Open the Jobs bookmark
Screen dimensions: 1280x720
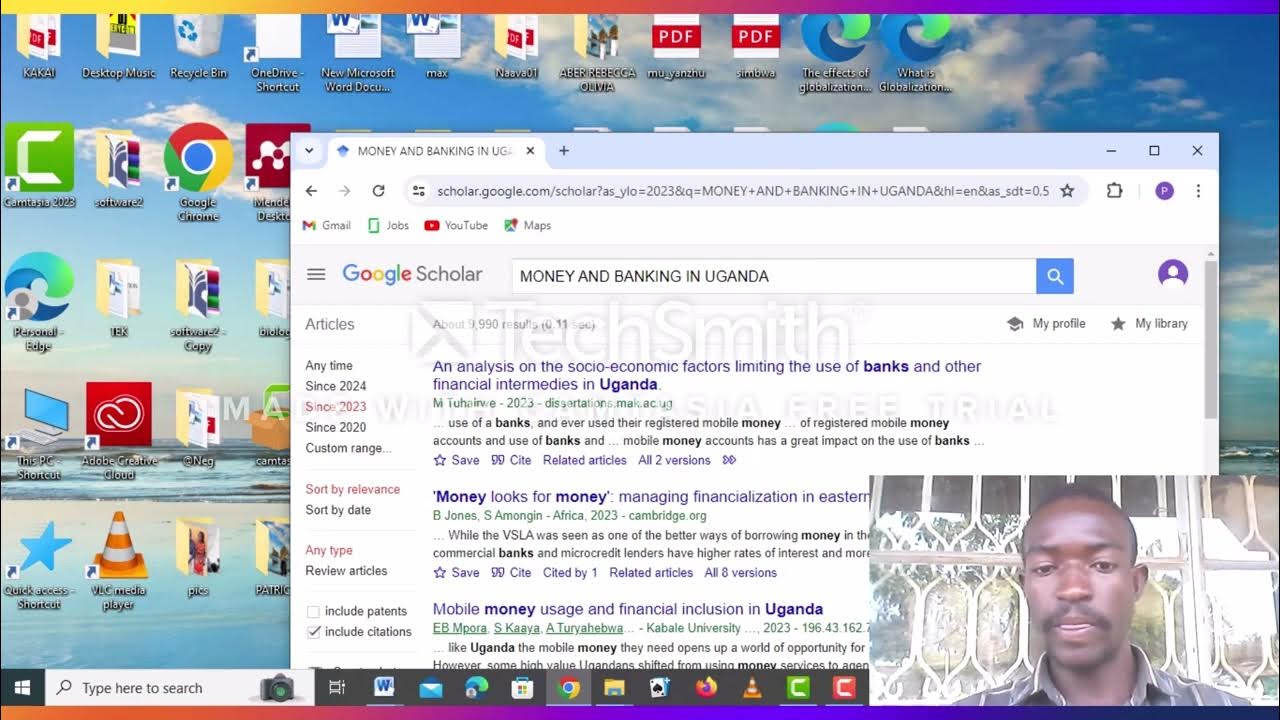(x=388, y=225)
